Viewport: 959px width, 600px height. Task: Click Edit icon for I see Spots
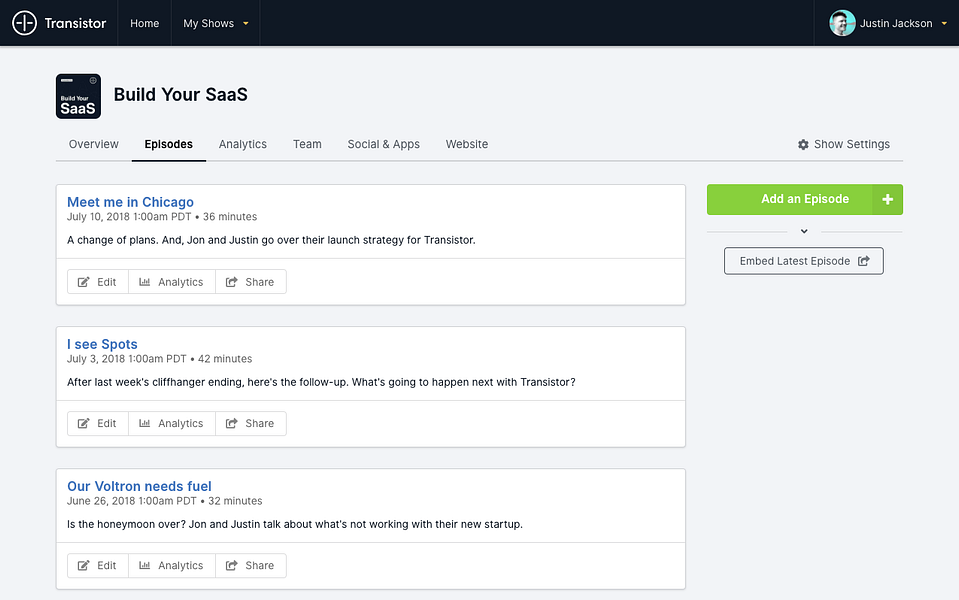[x=83, y=423]
